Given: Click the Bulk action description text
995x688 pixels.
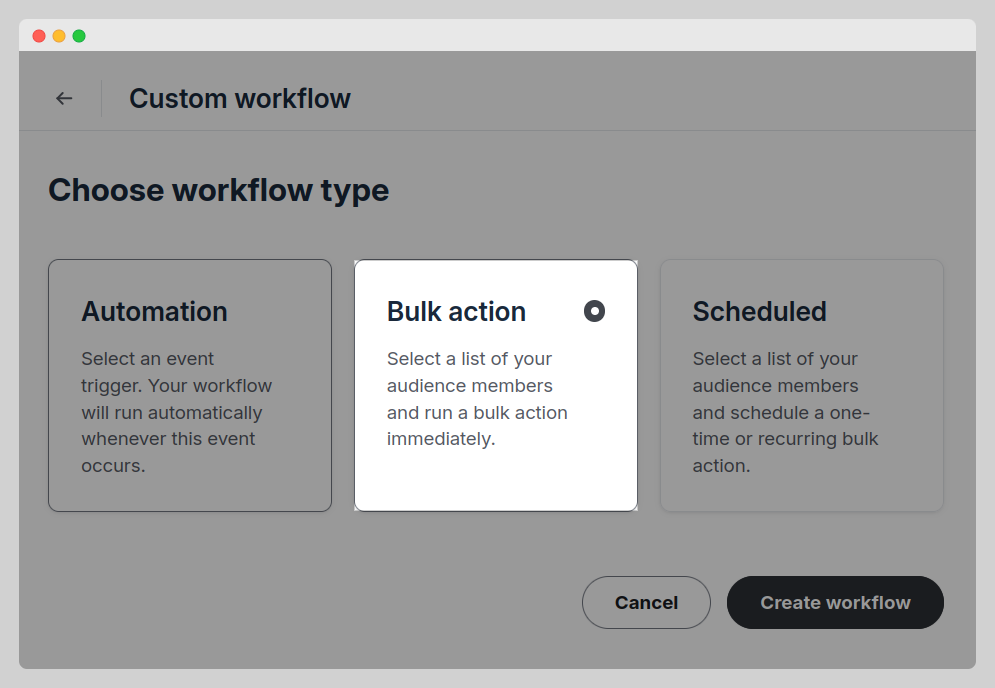Looking at the screenshot, I should pos(477,399).
